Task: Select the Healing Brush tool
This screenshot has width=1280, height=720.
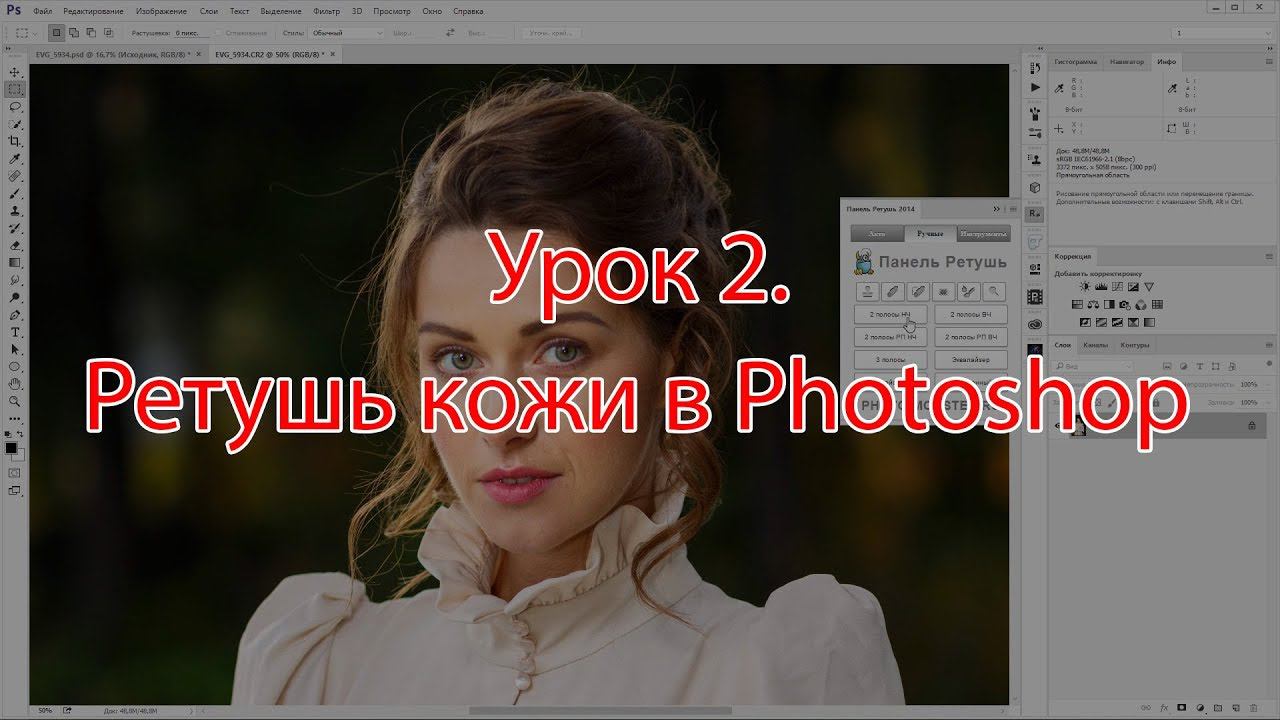Action: 15,176
